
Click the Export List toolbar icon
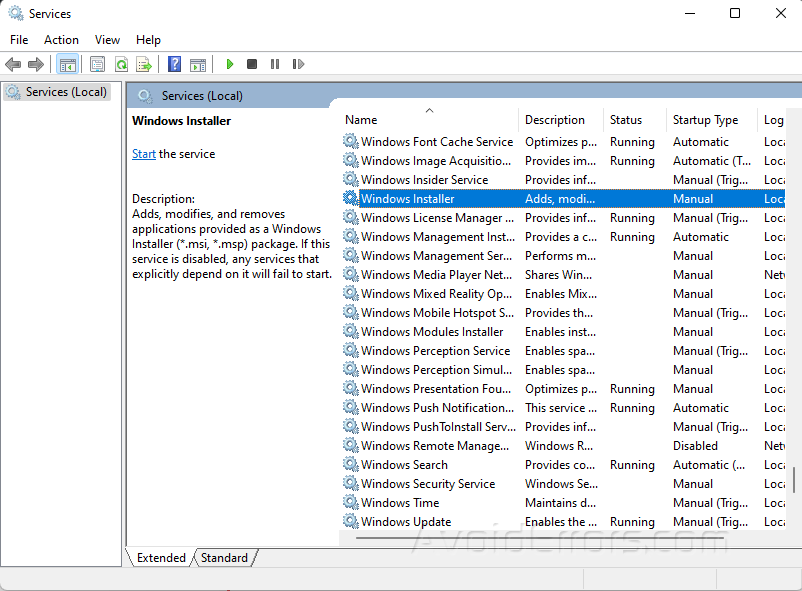(x=144, y=64)
